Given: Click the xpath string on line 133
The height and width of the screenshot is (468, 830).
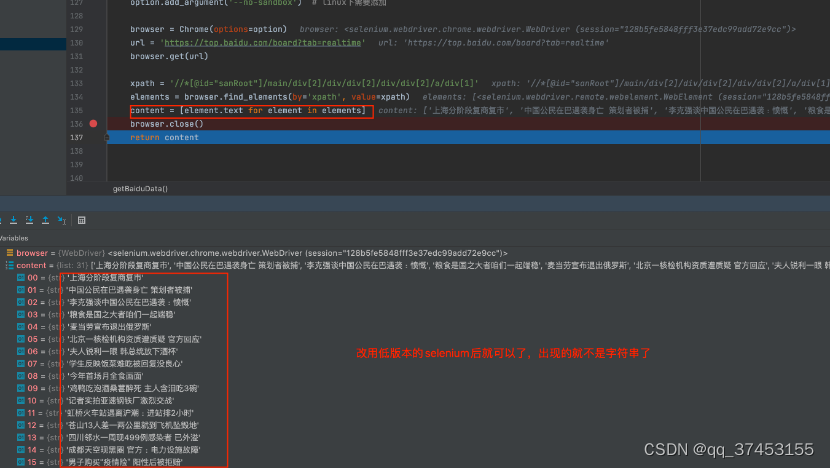Looking at the screenshot, I should [324, 83].
